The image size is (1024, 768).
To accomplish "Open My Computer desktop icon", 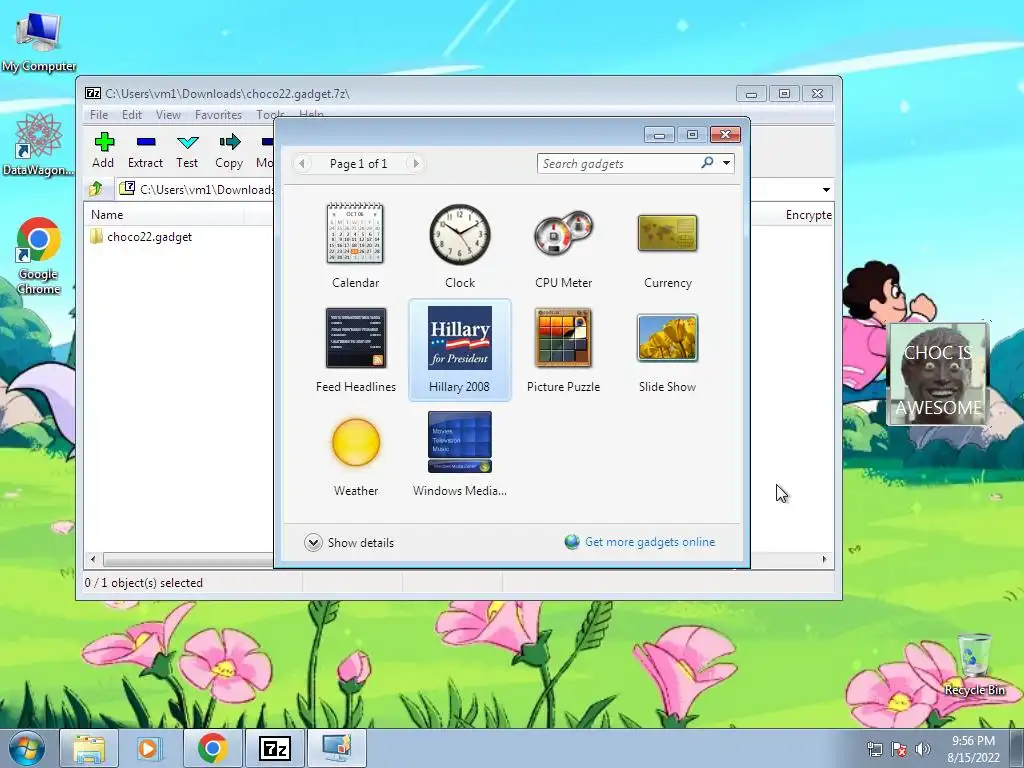I will pos(39,40).
